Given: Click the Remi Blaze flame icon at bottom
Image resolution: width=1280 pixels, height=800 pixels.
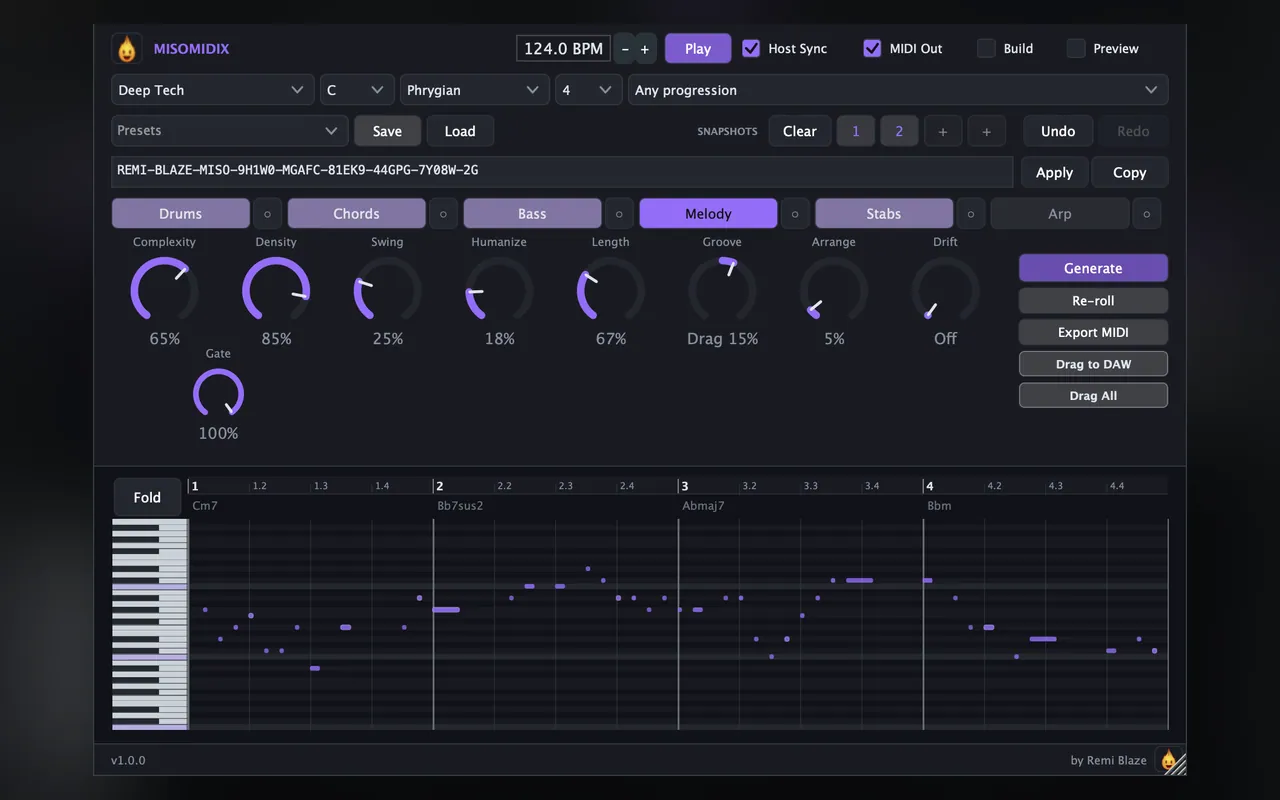Looking at the screenshot, I should click(x=1167, y=760).
